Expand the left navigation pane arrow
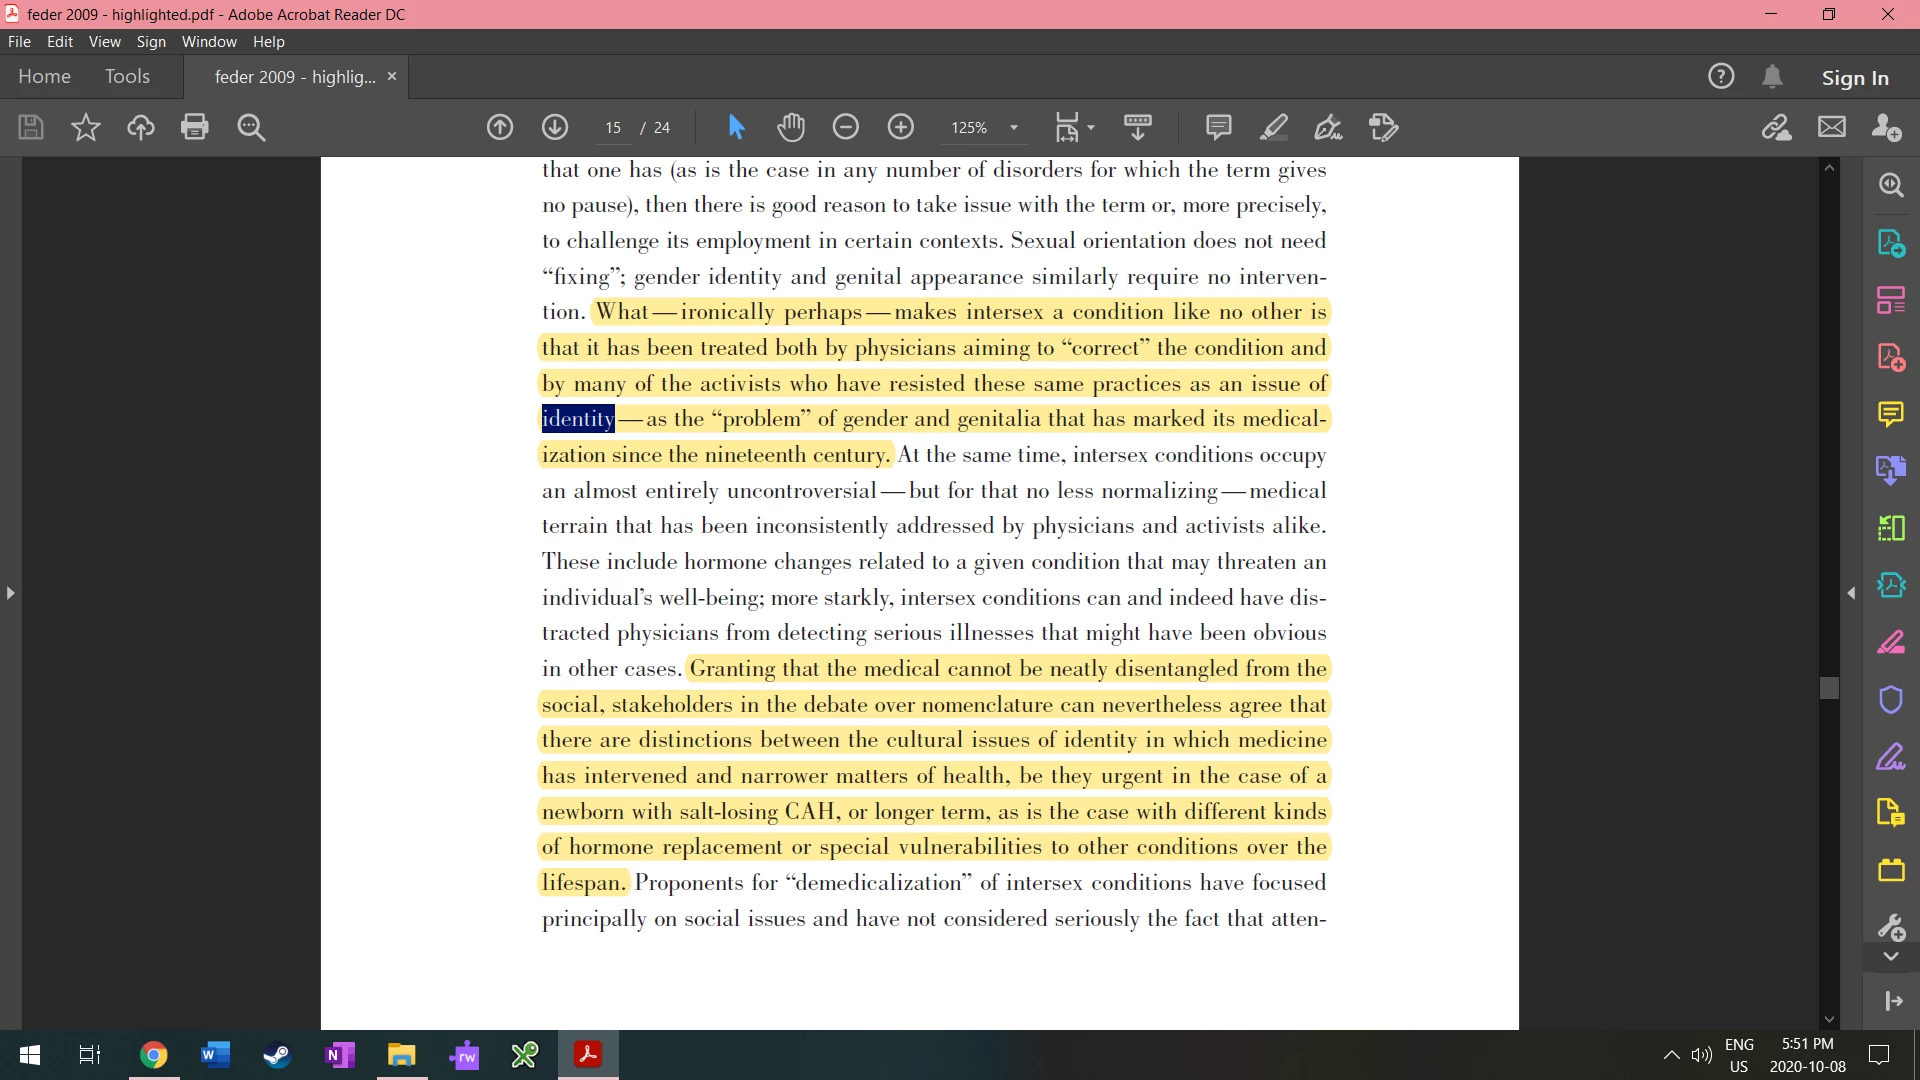Viewport: 1920px width, 1080px height. coord(10,593)
